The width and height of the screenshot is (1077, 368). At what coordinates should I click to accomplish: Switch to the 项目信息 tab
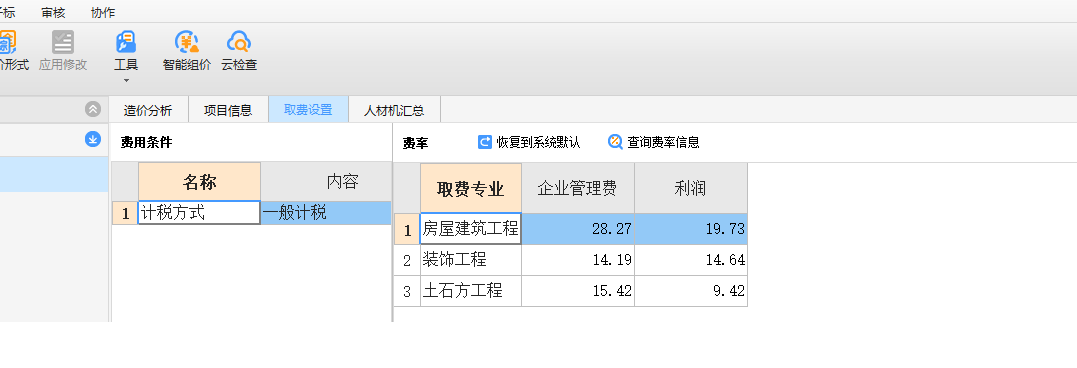pos(228,110)
